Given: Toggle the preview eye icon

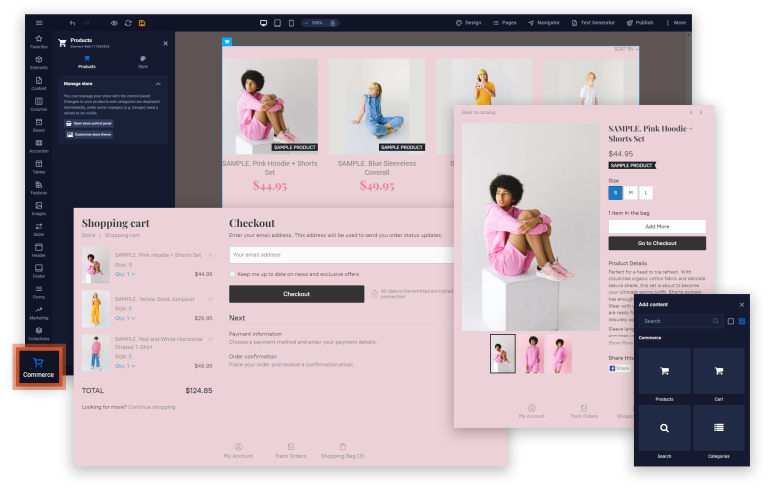Looking at the screenshot, I should tap(113, 22).
